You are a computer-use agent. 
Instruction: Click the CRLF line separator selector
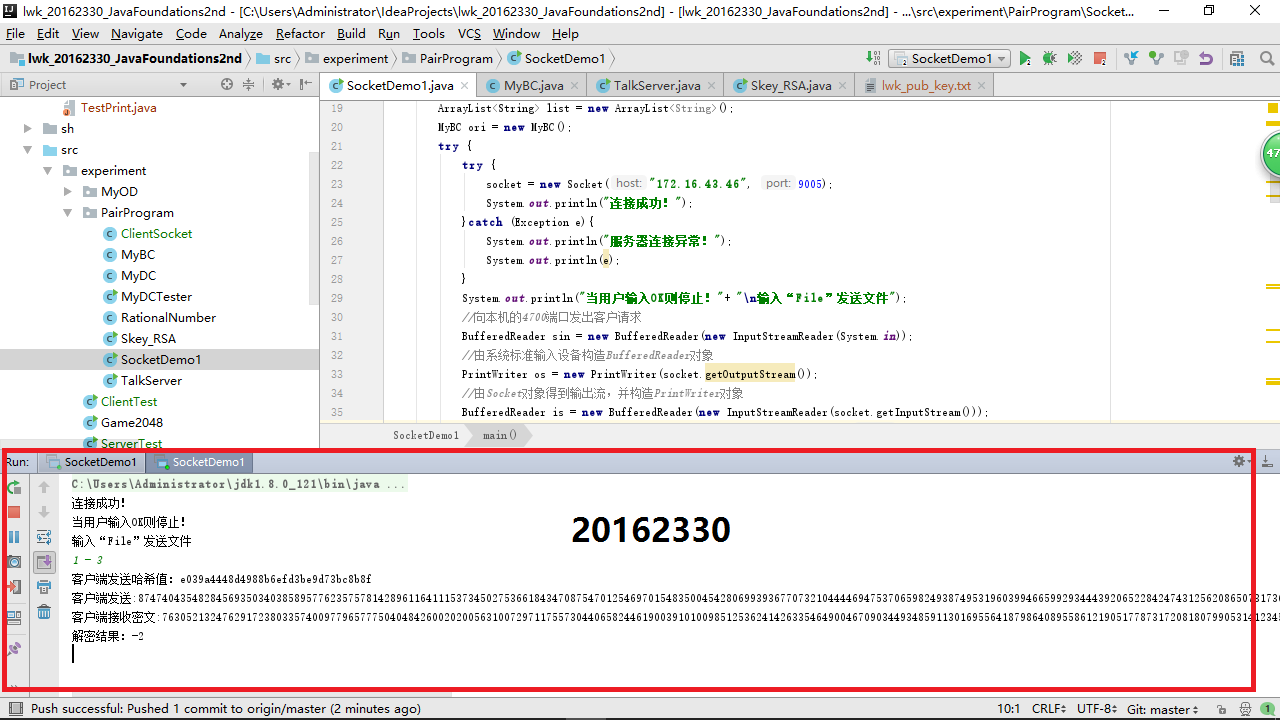point(1049,709)
